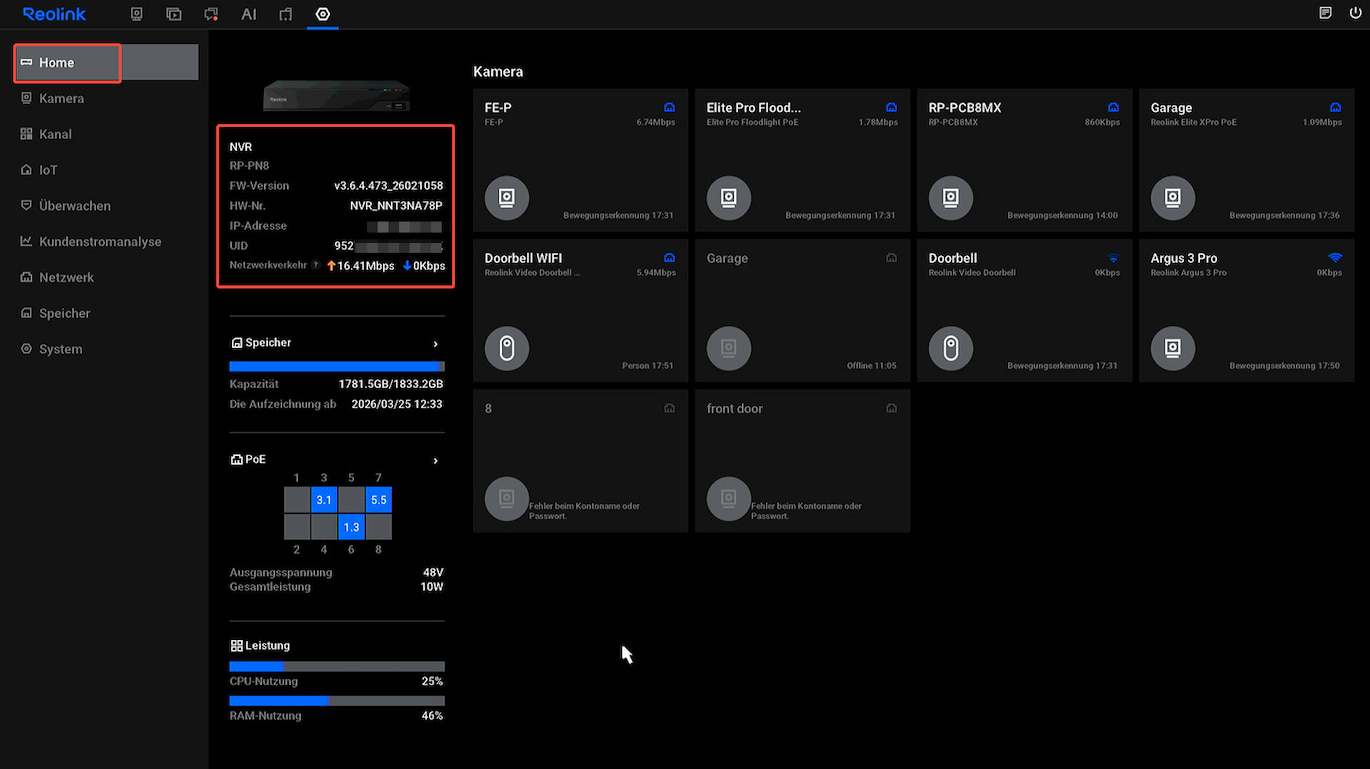1370x769 pixels.
Task: Open the FE-P camera title
Action: pyautogui.click(x=498, y=107)
